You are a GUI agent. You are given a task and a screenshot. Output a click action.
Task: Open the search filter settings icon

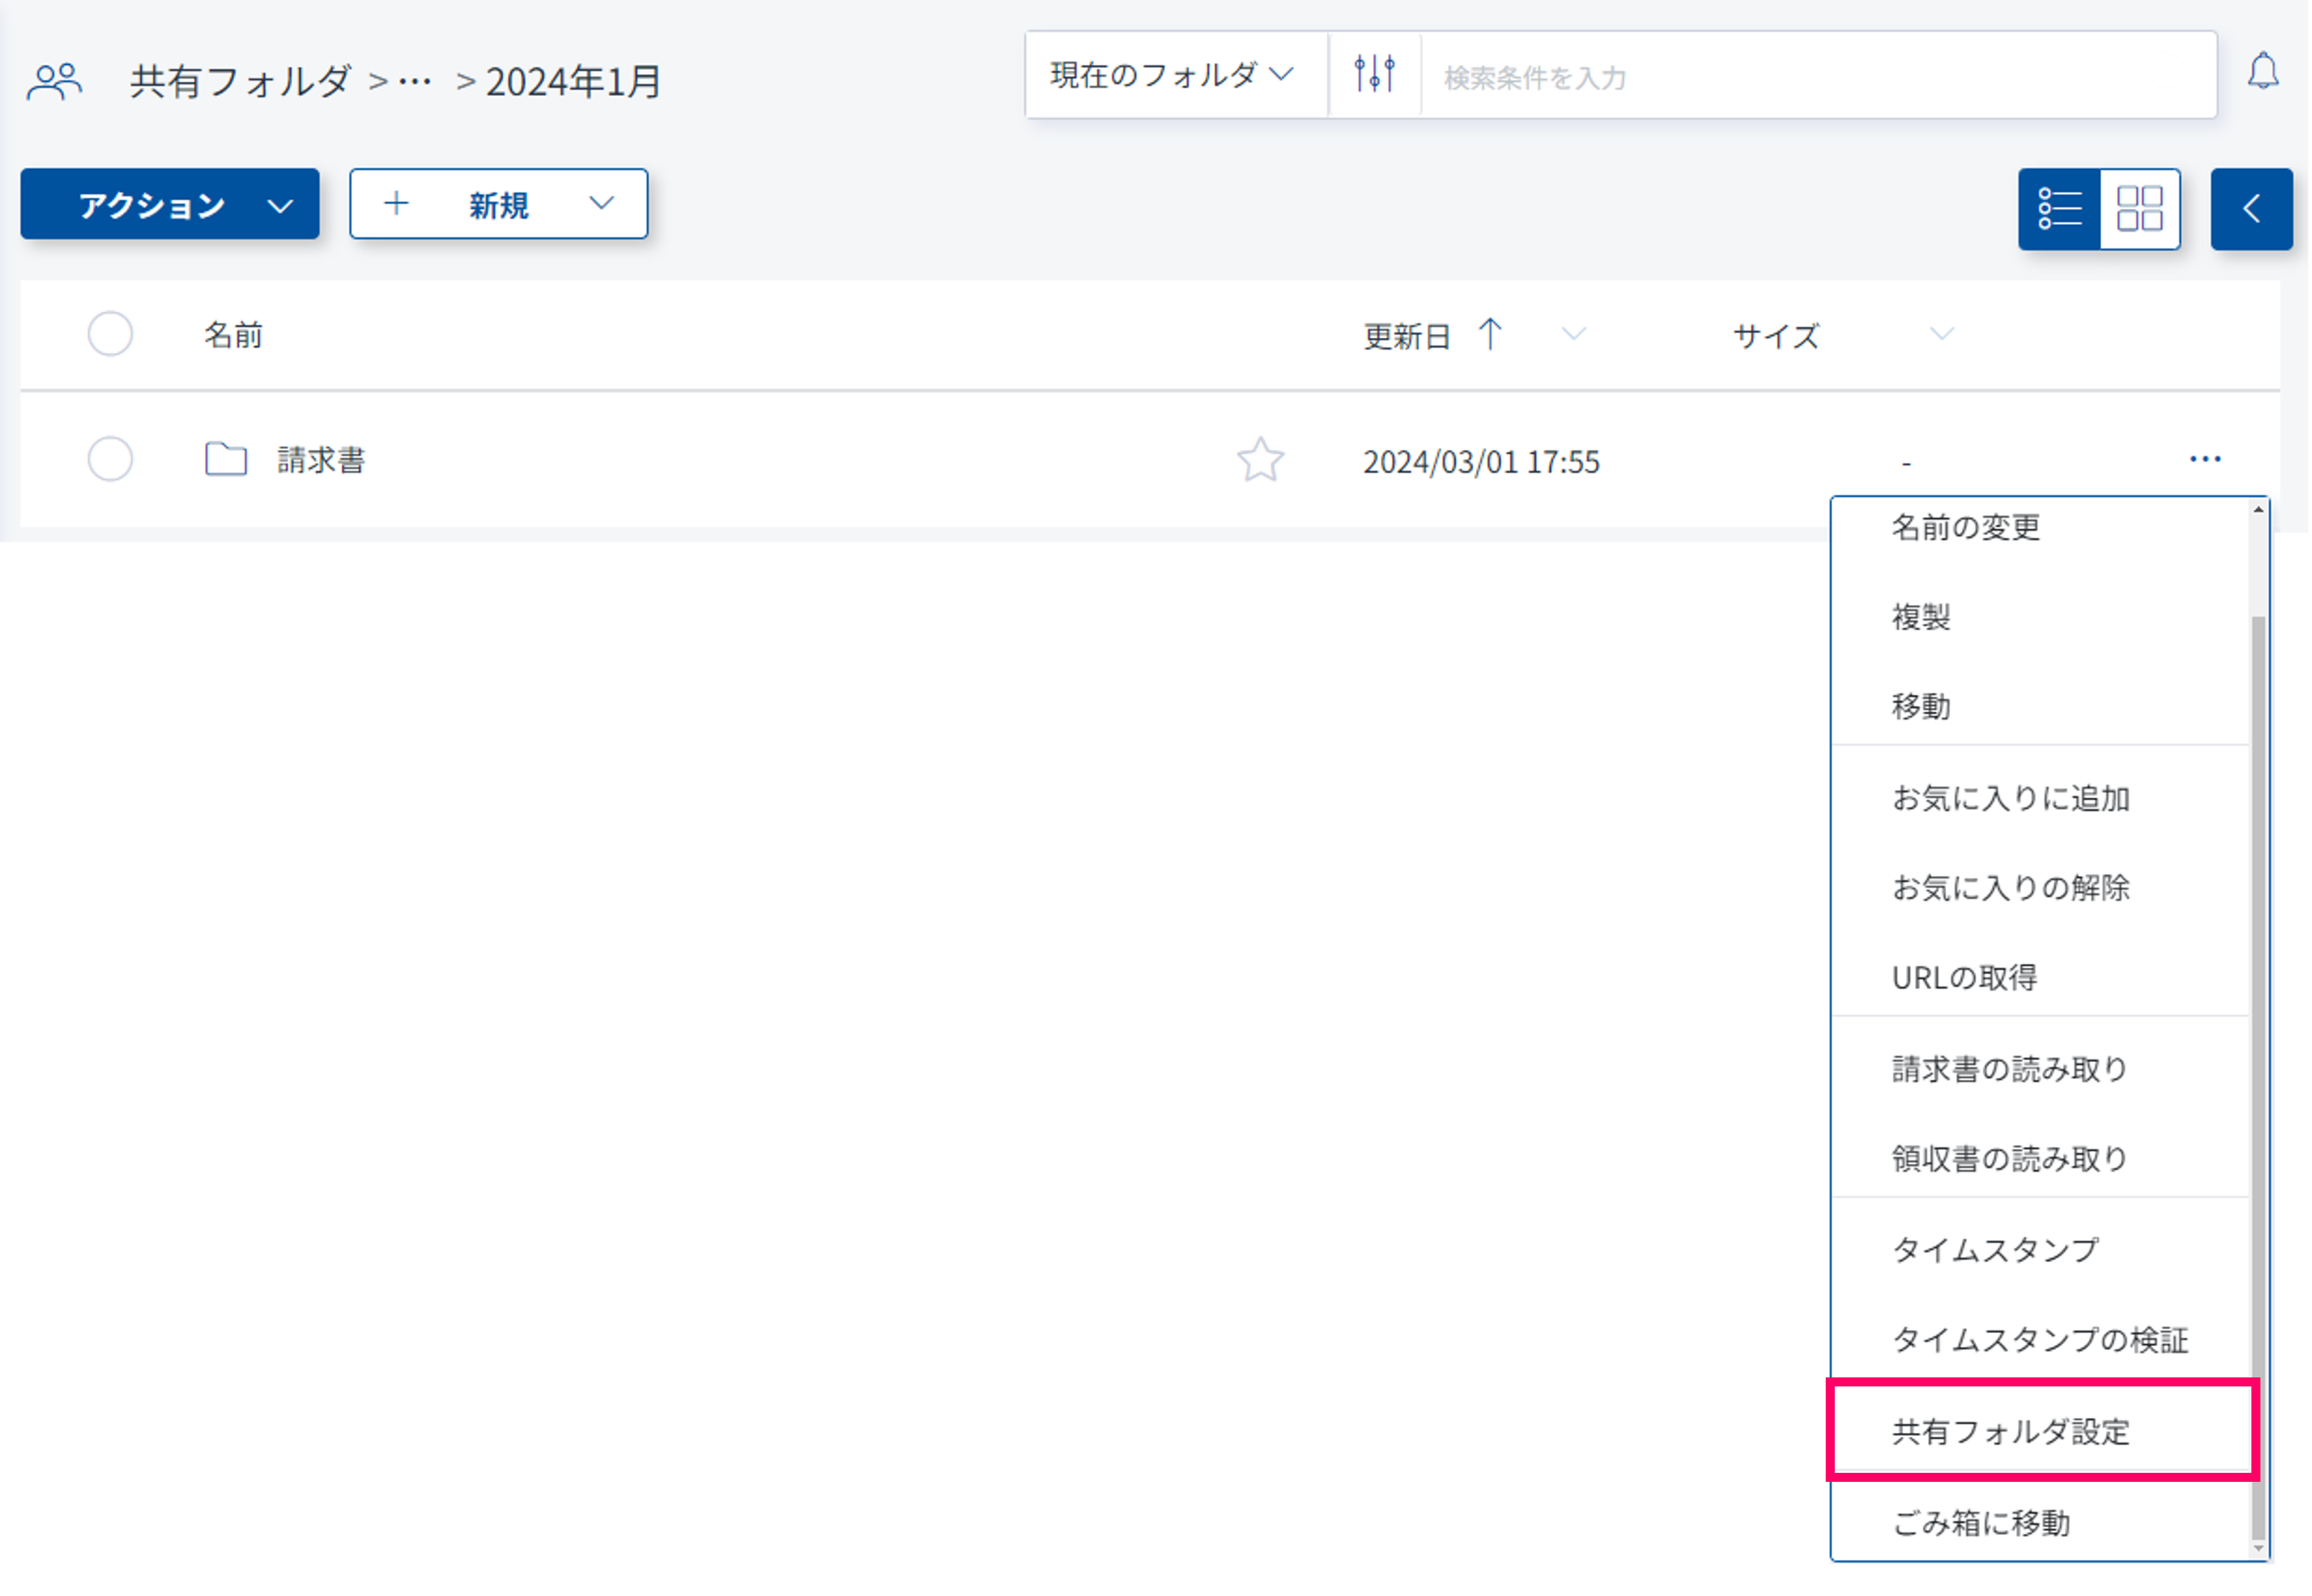click(x=1375, y=75)
